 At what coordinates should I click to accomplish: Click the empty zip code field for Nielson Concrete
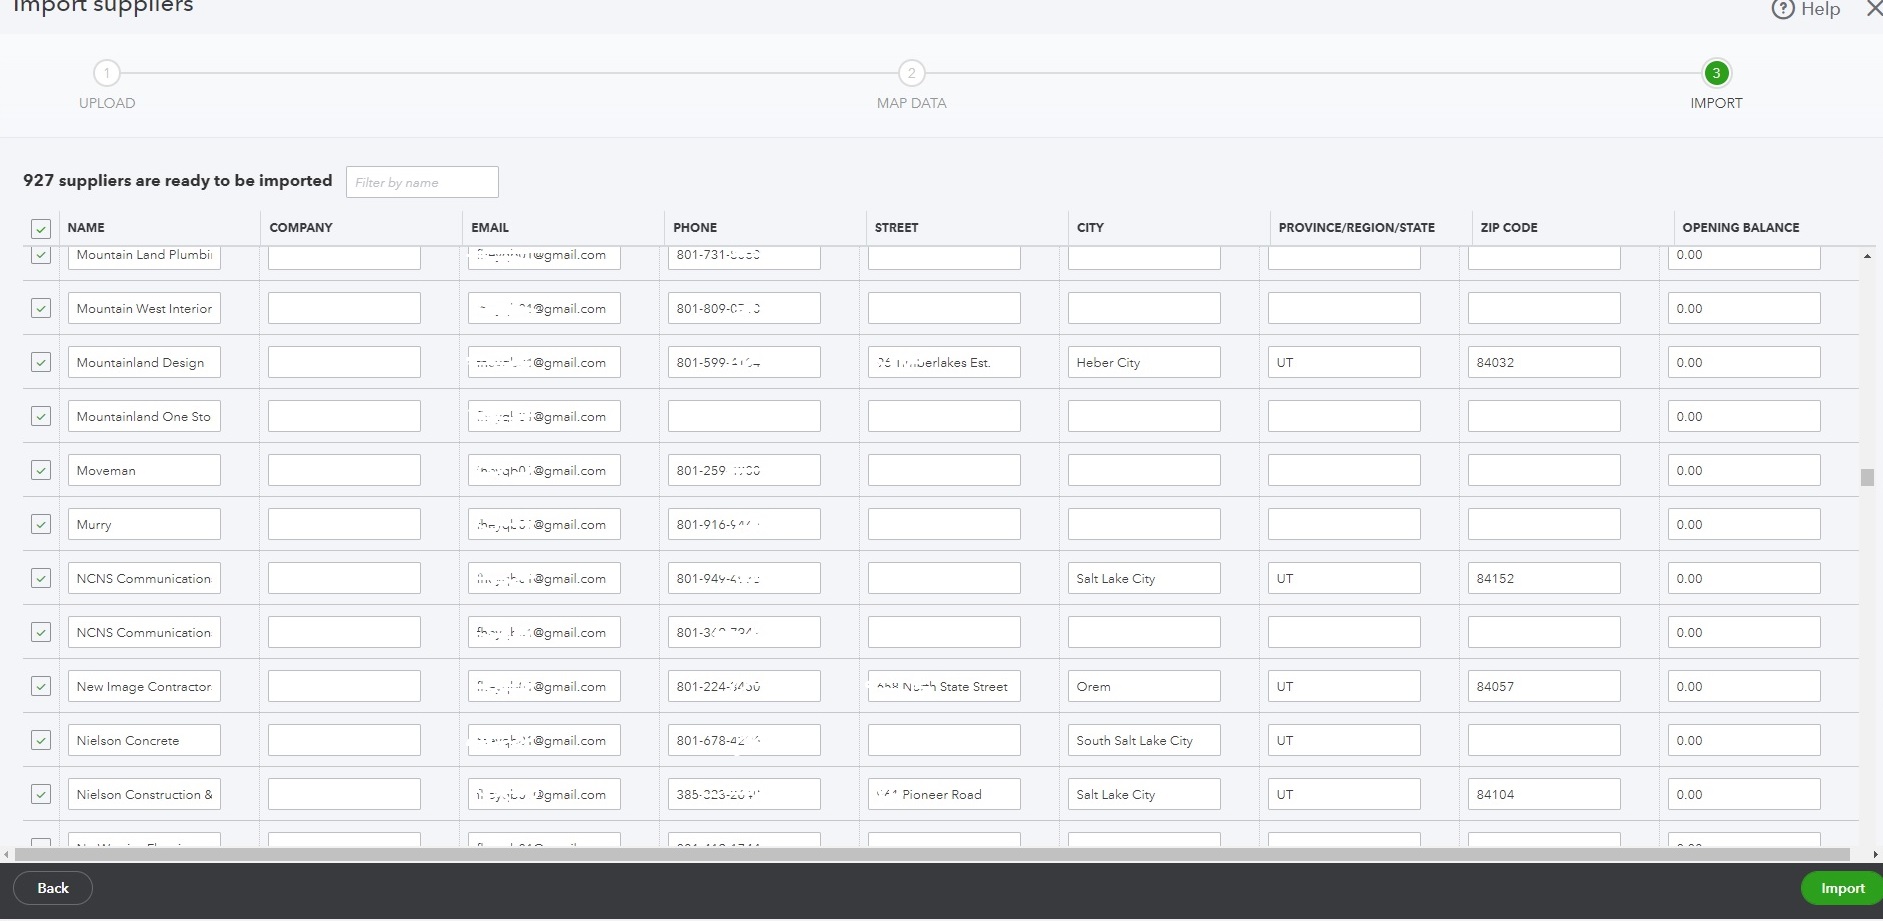[x=1544, y=740]
